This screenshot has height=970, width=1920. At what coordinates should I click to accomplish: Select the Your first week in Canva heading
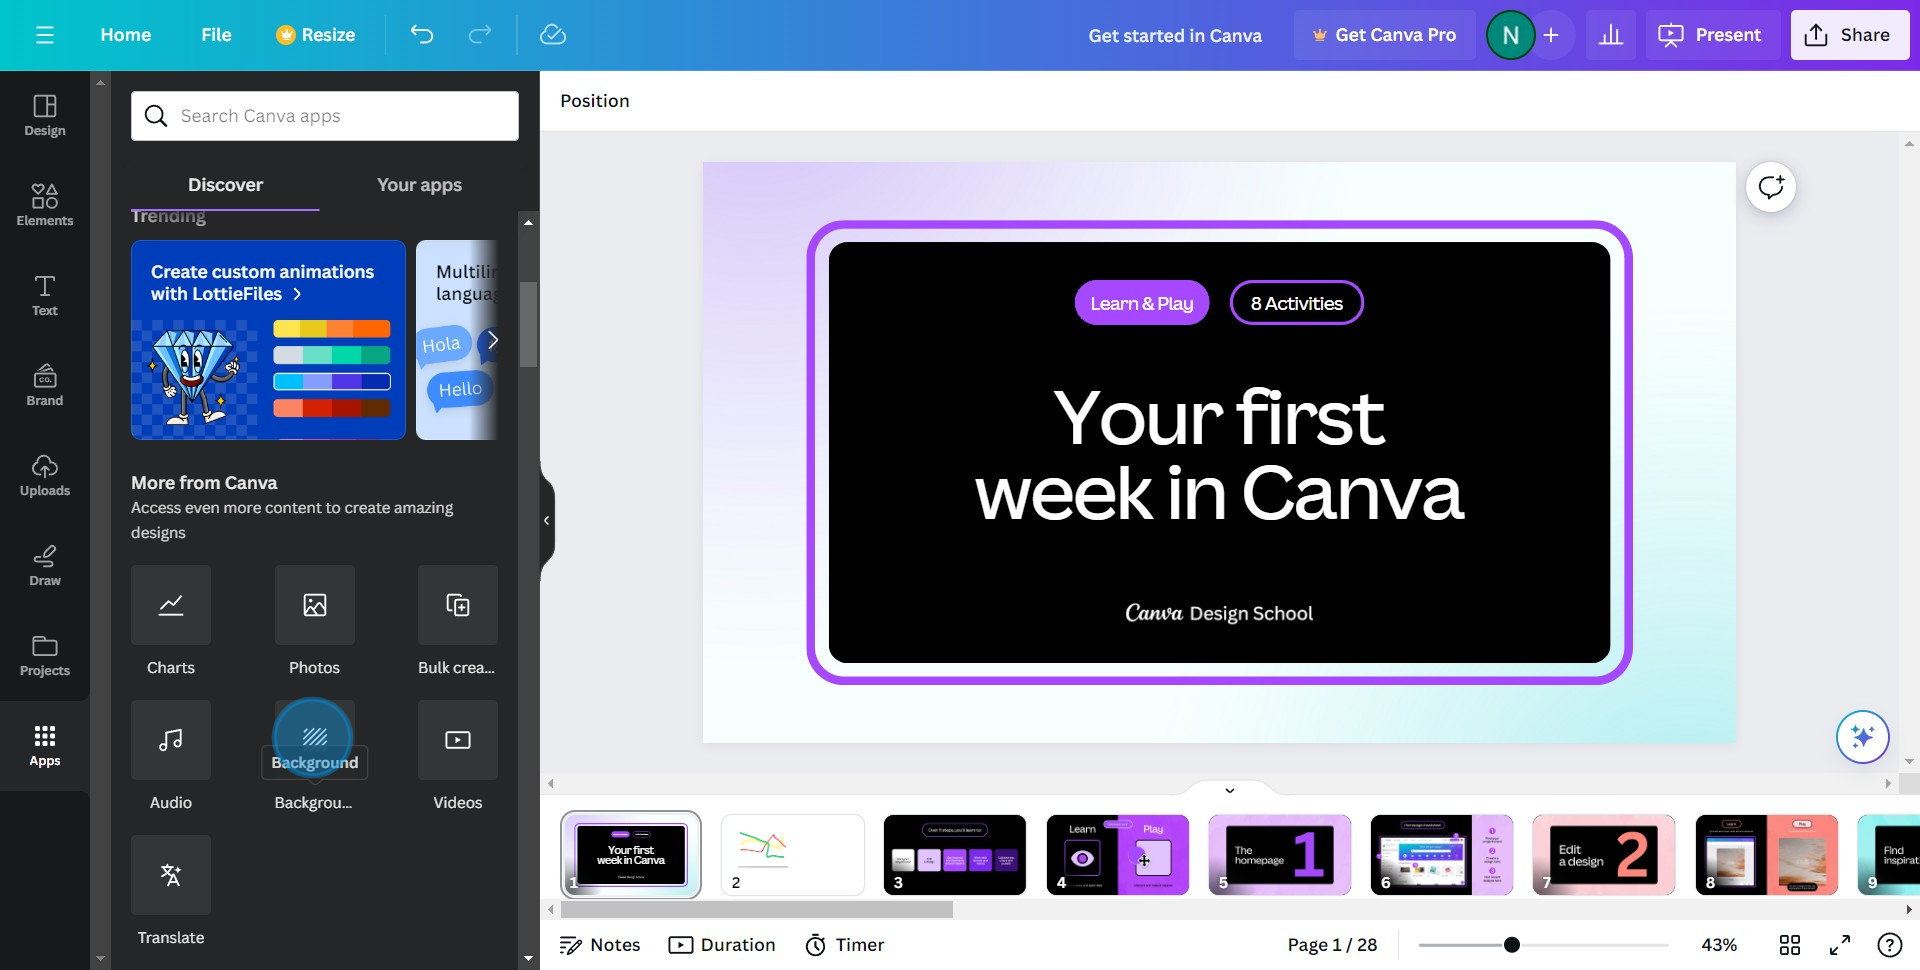[1219, 455]
